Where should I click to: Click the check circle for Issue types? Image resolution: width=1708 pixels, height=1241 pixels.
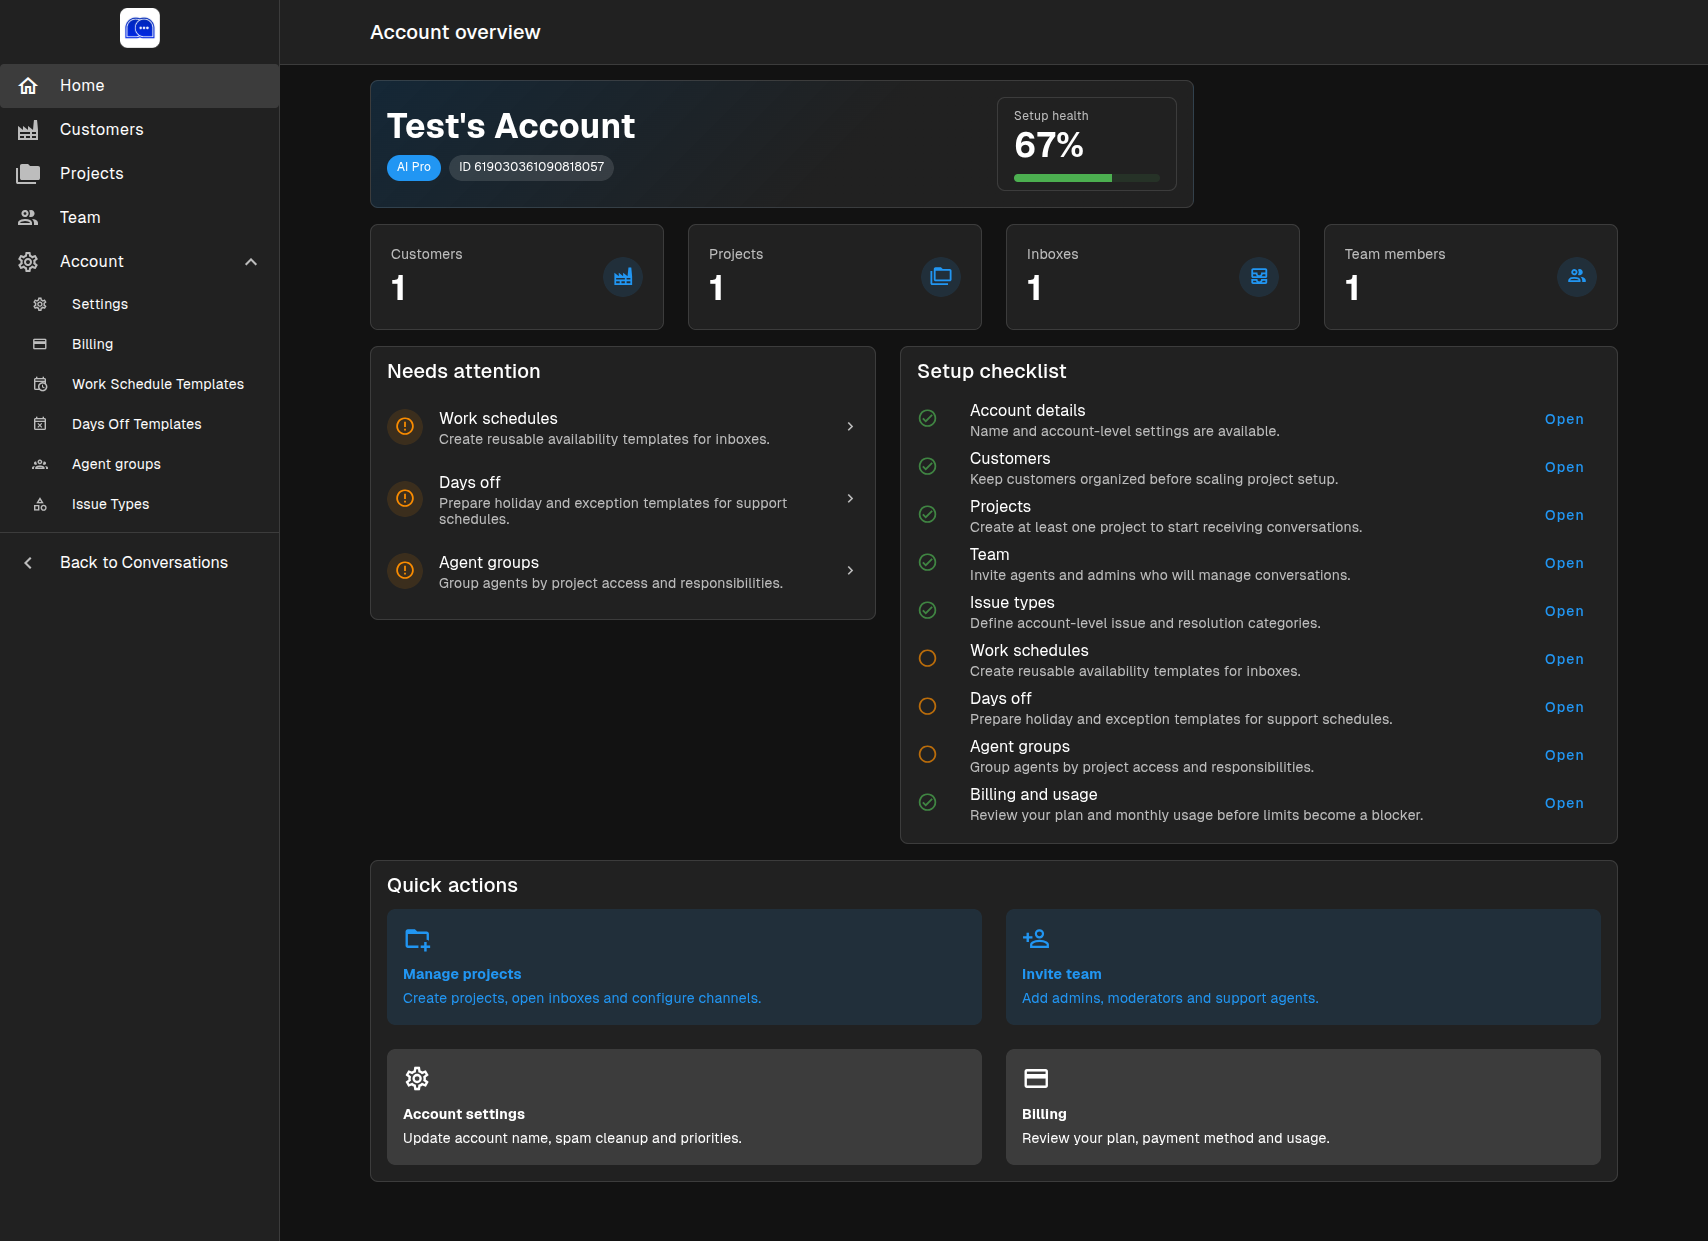pos(928,611)
